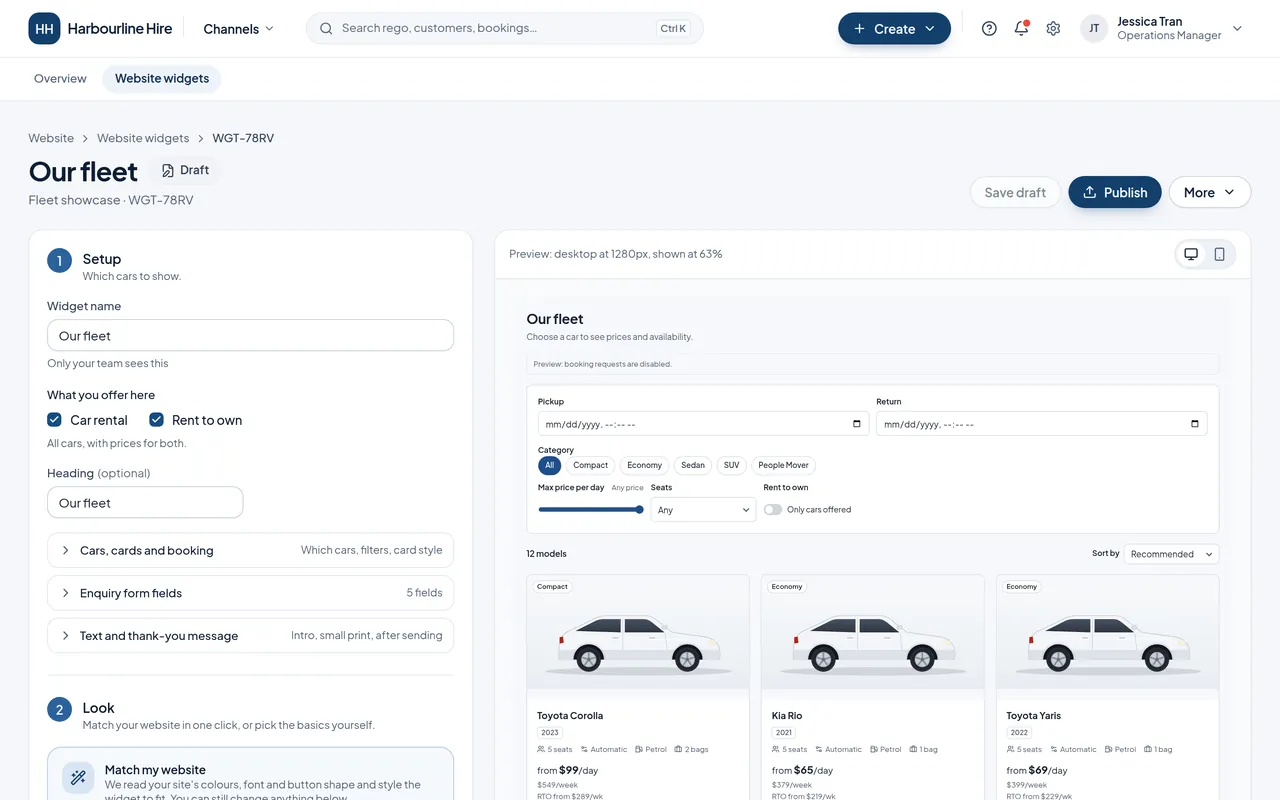Viewport: 1280px width, 800px height.
Task: Select the Economy category chip
Action: 644,465
